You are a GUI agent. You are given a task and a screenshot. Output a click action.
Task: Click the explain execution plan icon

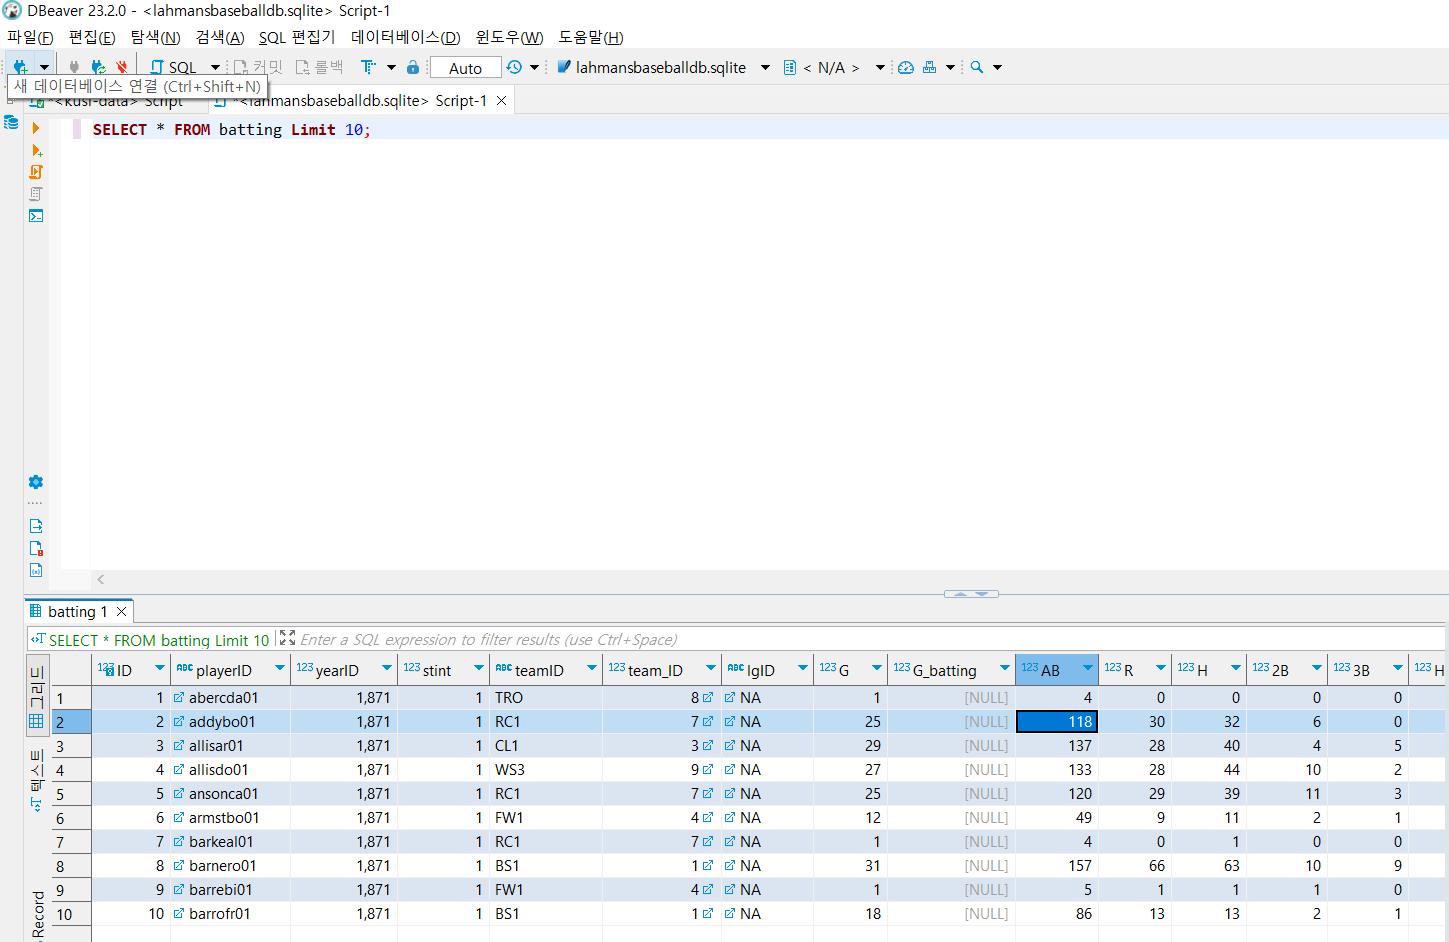pyautogui.click(x=36, y=194)
